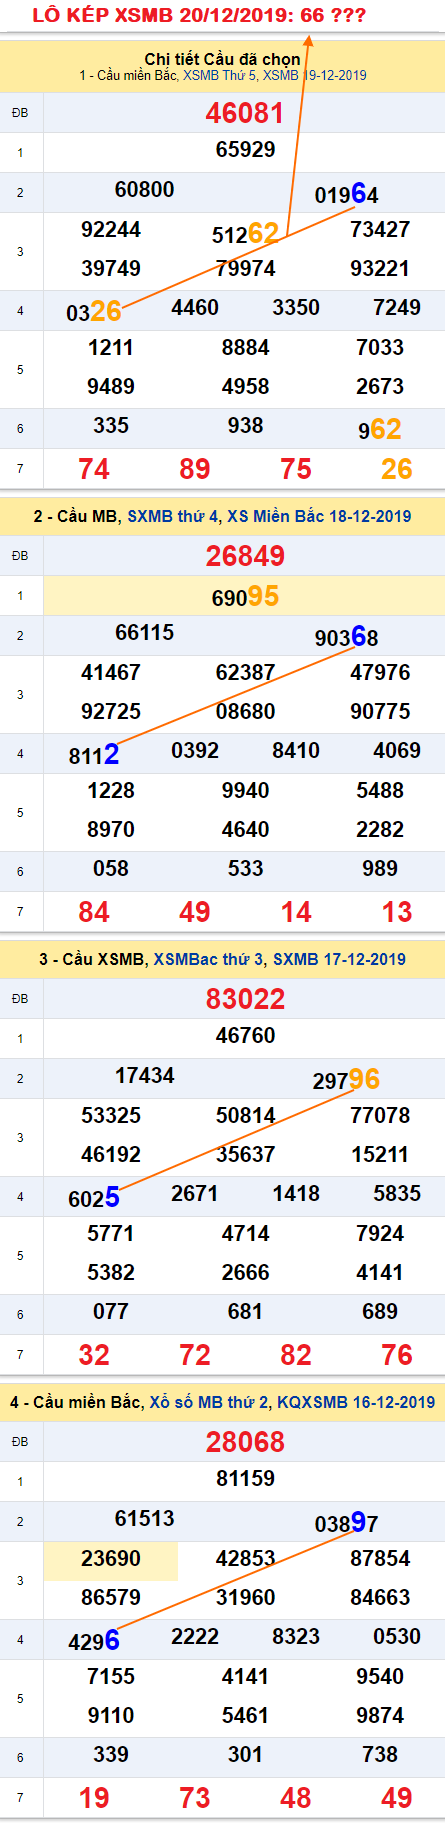Select the highlighted number 23690
Image resolution: width=445 pixels, height=1824 pixels.
point(111,1559)
